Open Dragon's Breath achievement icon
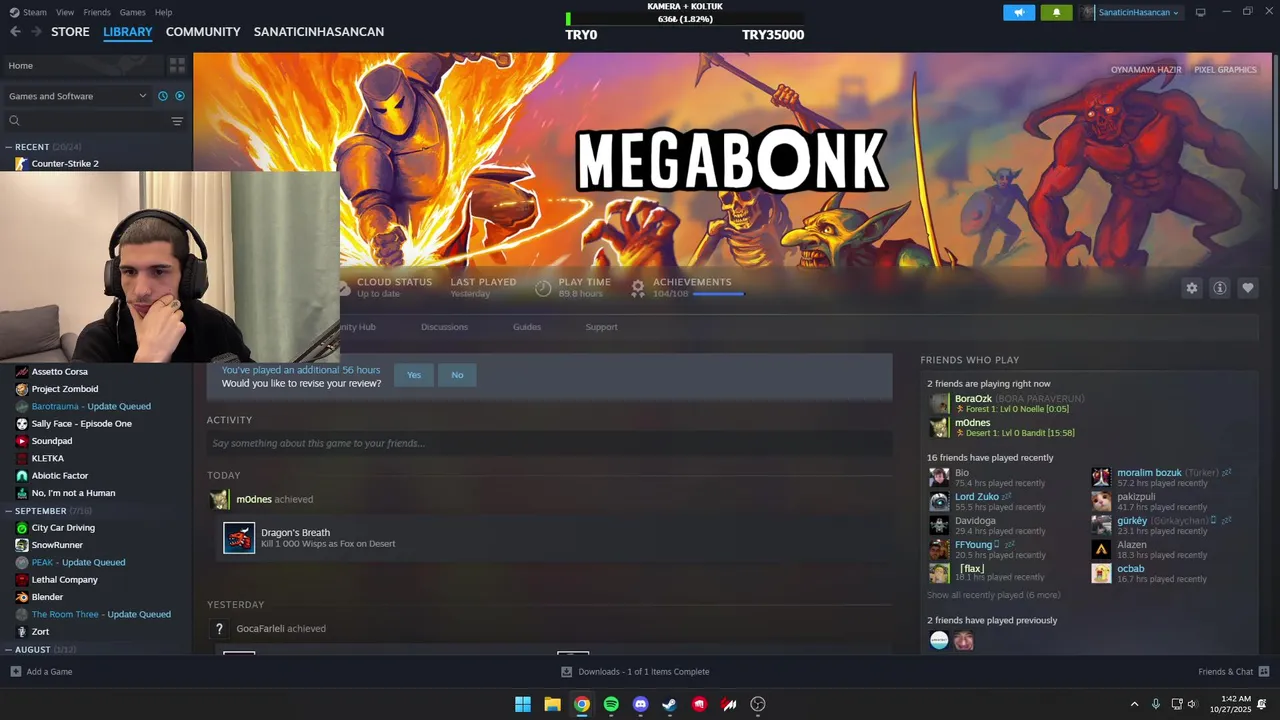Image resolution: width=1280 pixels, height=720 pixels. [239, 538]
